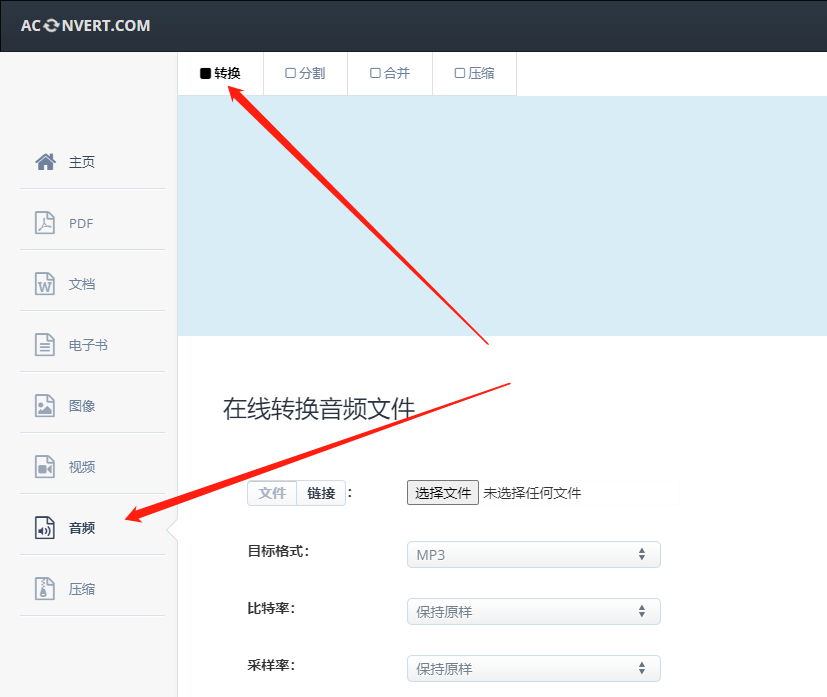Click the 比特率 label
Viewport: 827px width, 697px height.
[x=271, y=608]
